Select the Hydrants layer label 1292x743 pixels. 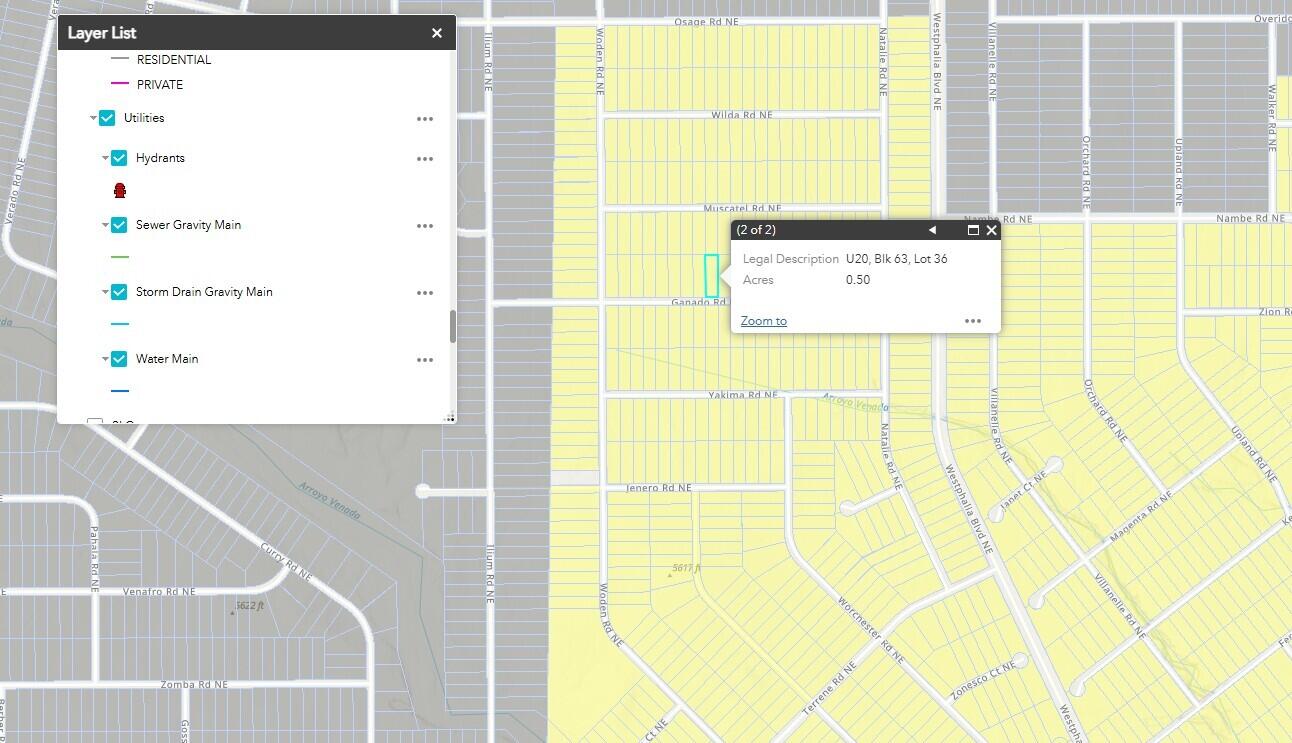click(x=160, y=158)
